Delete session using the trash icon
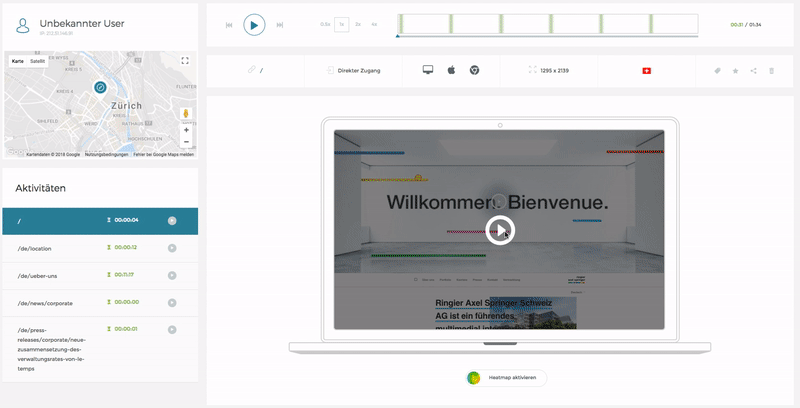Viewport: 800px width, 408px height. (771, 71)
